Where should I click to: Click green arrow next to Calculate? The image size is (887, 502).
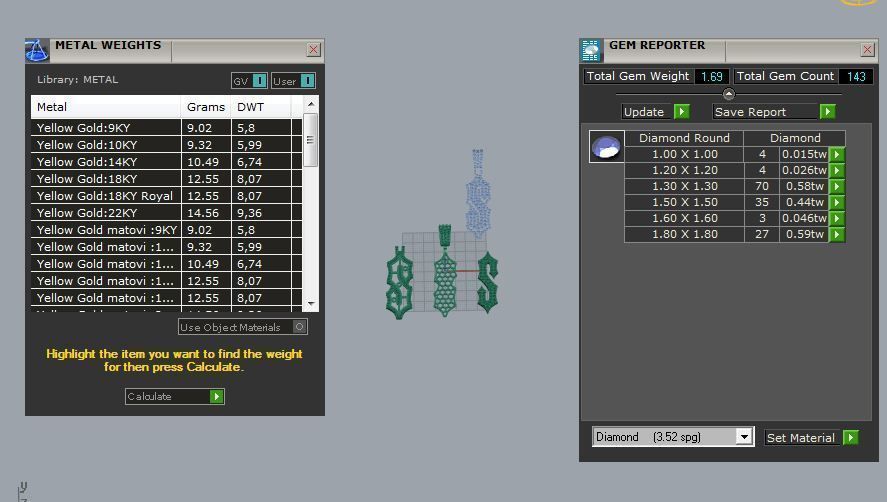(217, 396)
